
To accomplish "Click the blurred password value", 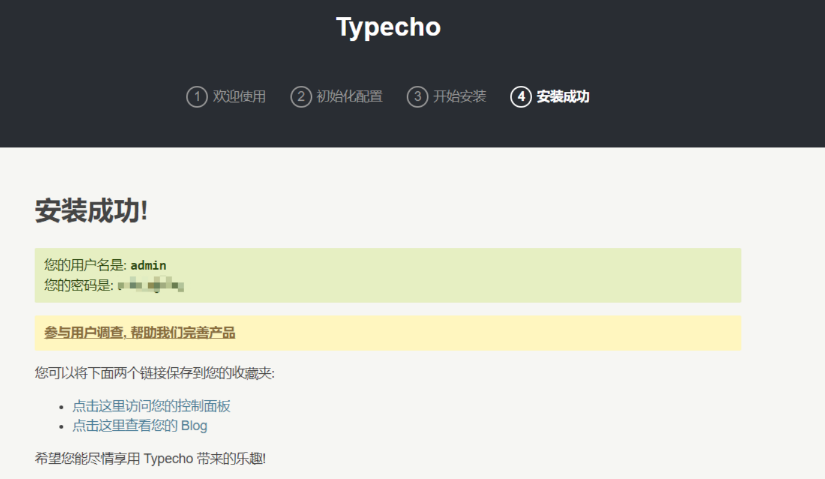I will pyautogui.click(x=151, y=286).
